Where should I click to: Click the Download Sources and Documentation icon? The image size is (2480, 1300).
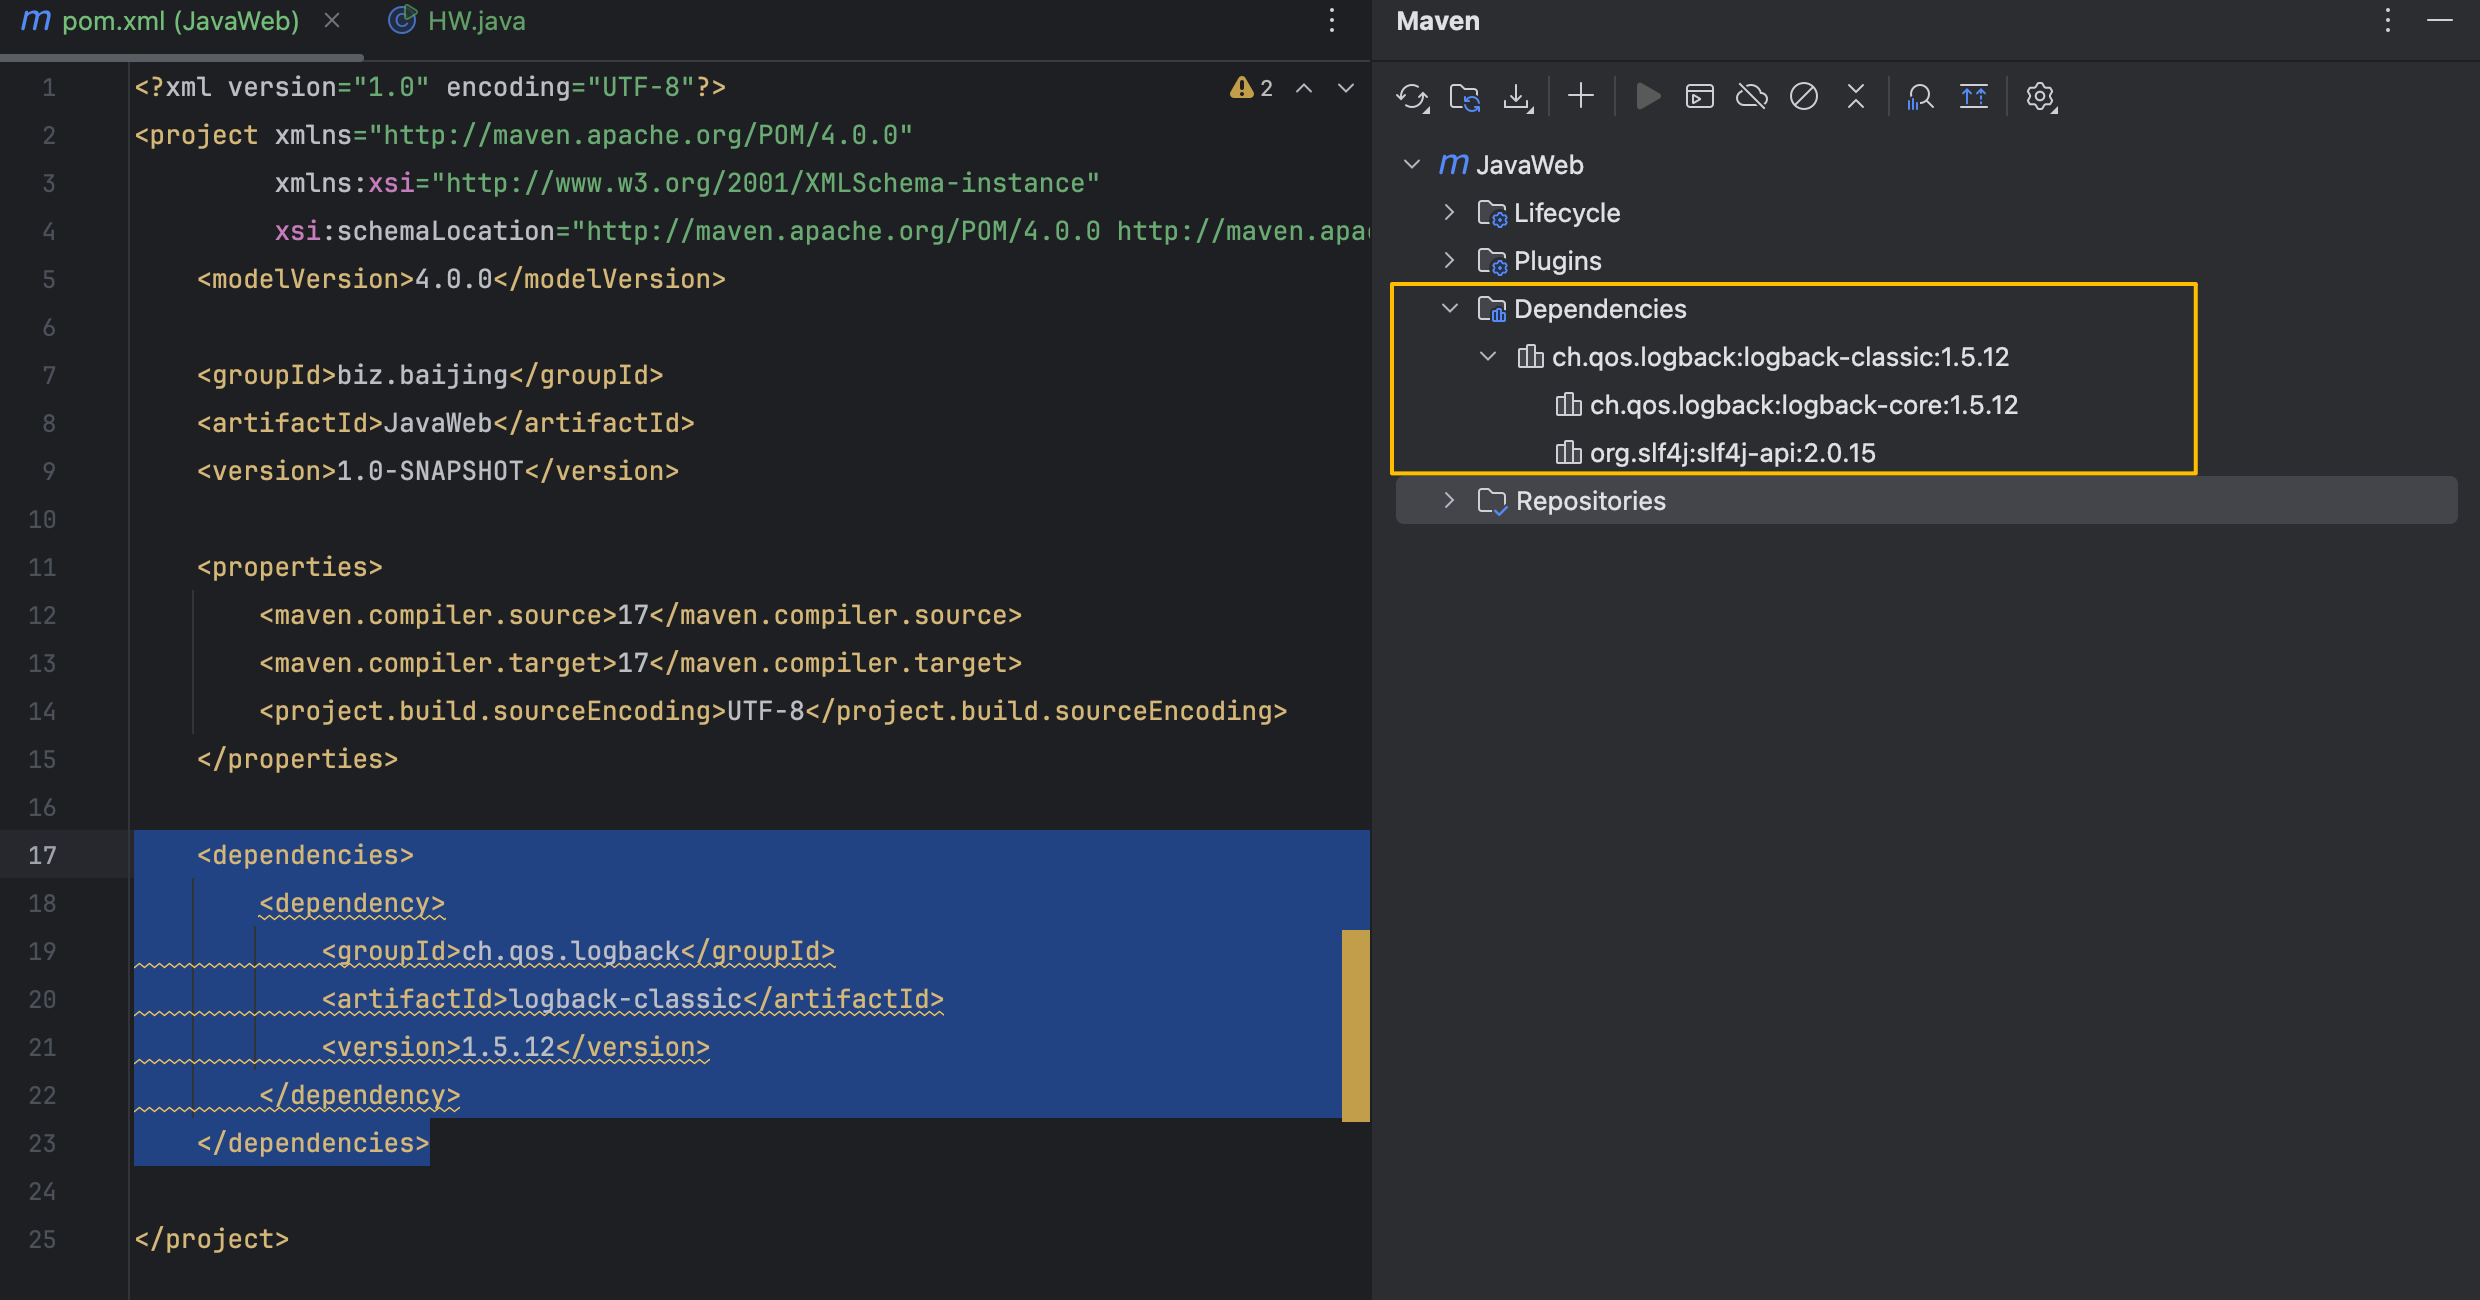click(x=1517, y=97)
